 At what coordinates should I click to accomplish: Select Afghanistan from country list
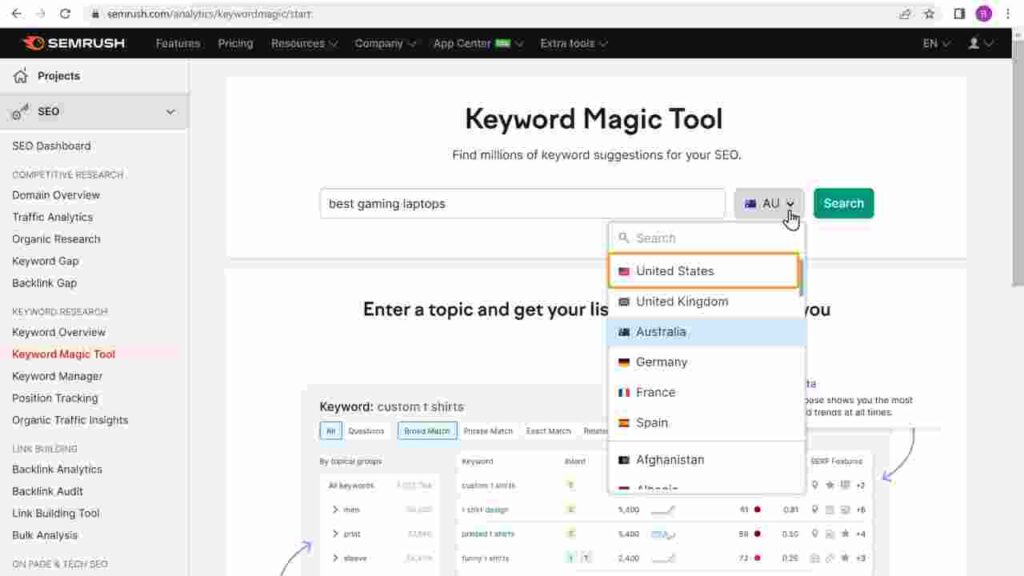(707, 460)
